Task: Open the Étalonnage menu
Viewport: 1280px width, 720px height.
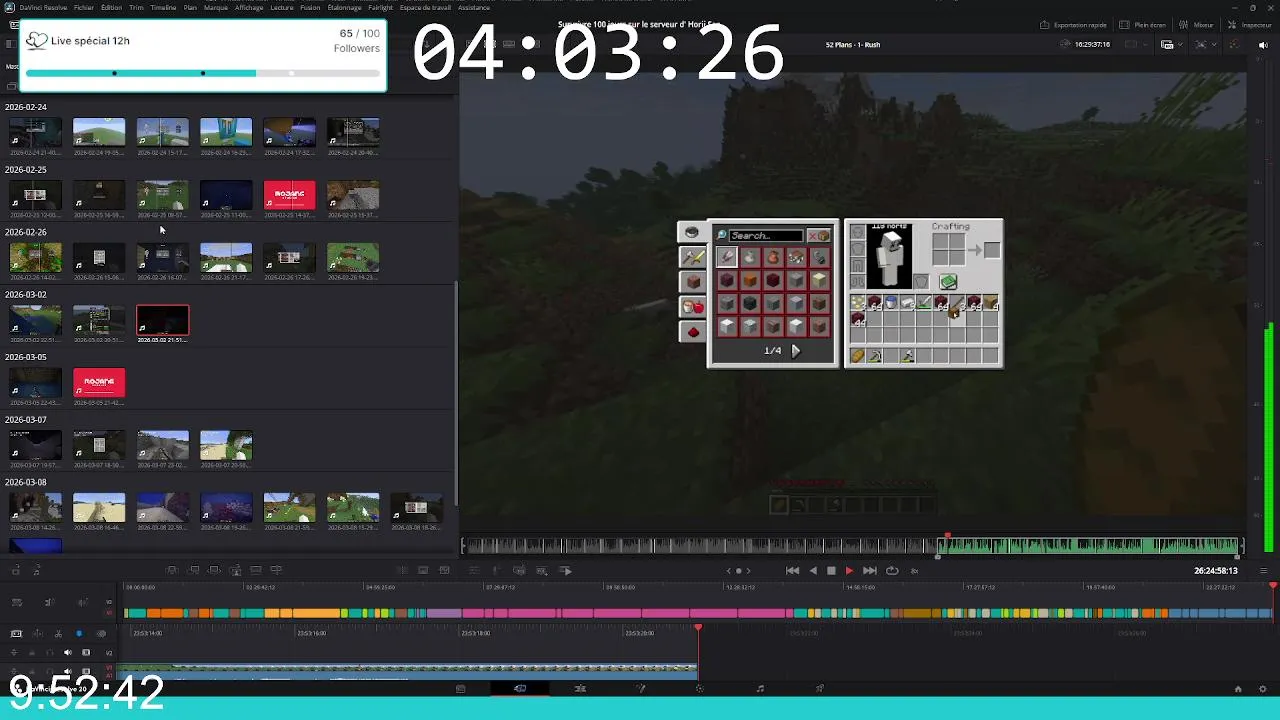Action: pos(344,7)
